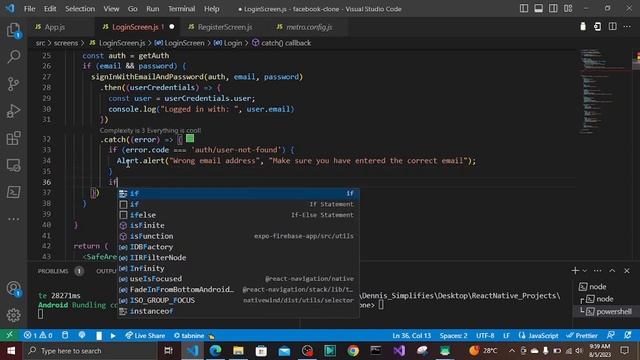Open File Explorer from the taskbar
640x360 pixels.
(238, 351)
